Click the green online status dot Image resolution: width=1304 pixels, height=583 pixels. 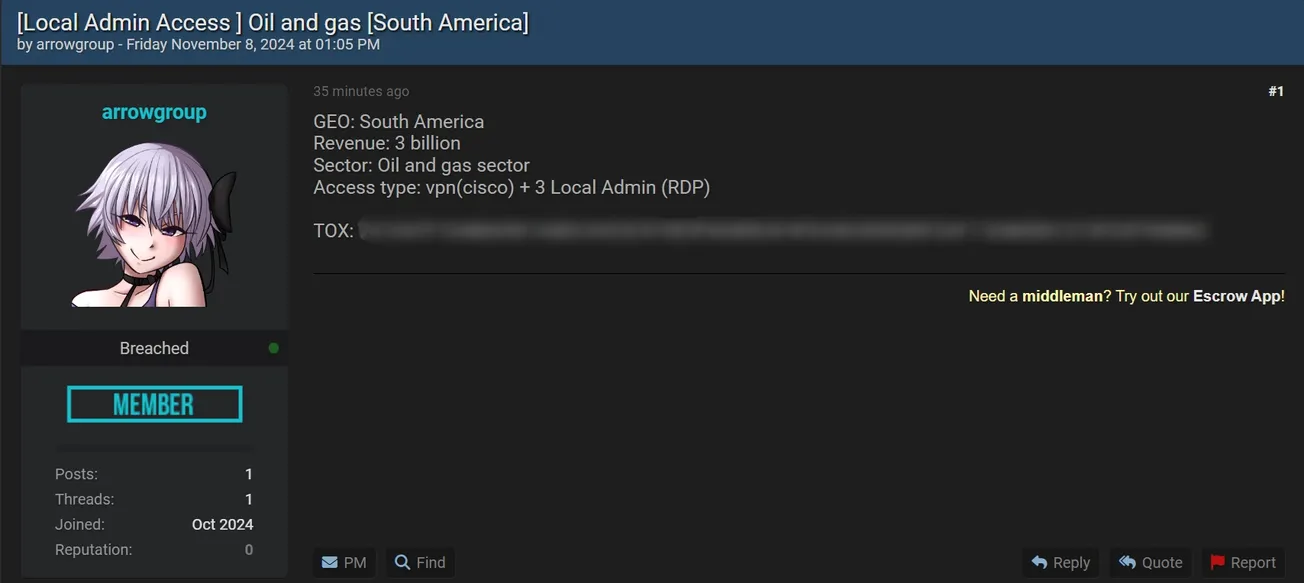[274, 348]
